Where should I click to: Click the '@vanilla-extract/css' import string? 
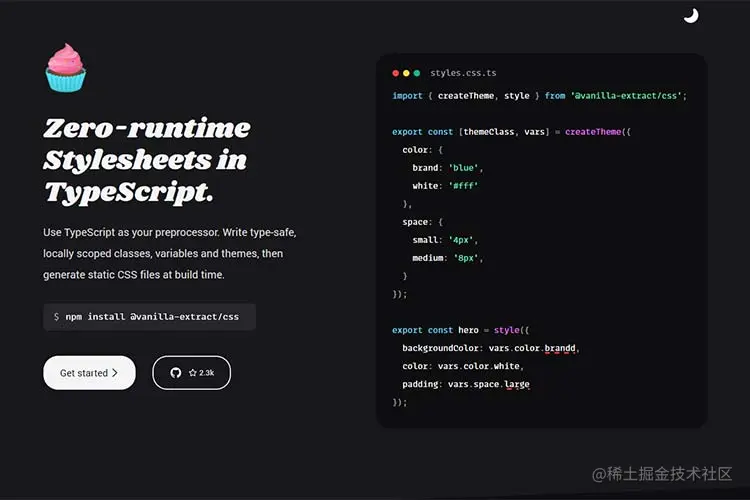point(626,96)
